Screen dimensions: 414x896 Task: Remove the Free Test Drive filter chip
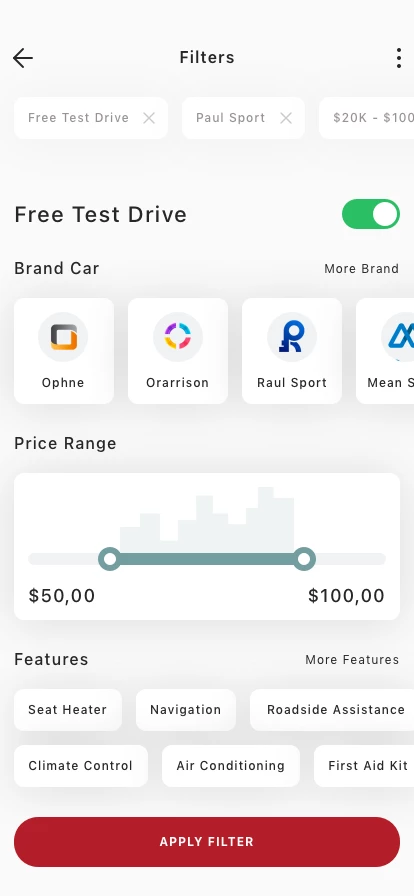pos(149,118)
